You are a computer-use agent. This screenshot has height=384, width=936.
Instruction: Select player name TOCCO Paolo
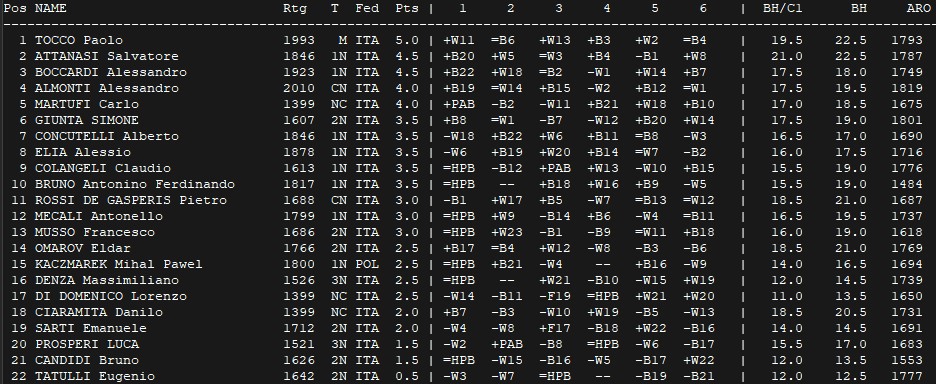[x=79, y=41]
